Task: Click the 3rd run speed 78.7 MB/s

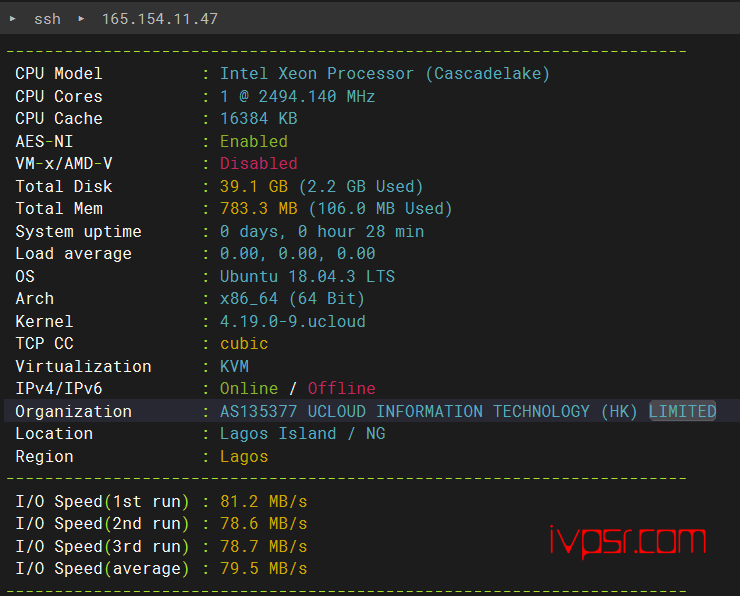Action: (263, 546)
